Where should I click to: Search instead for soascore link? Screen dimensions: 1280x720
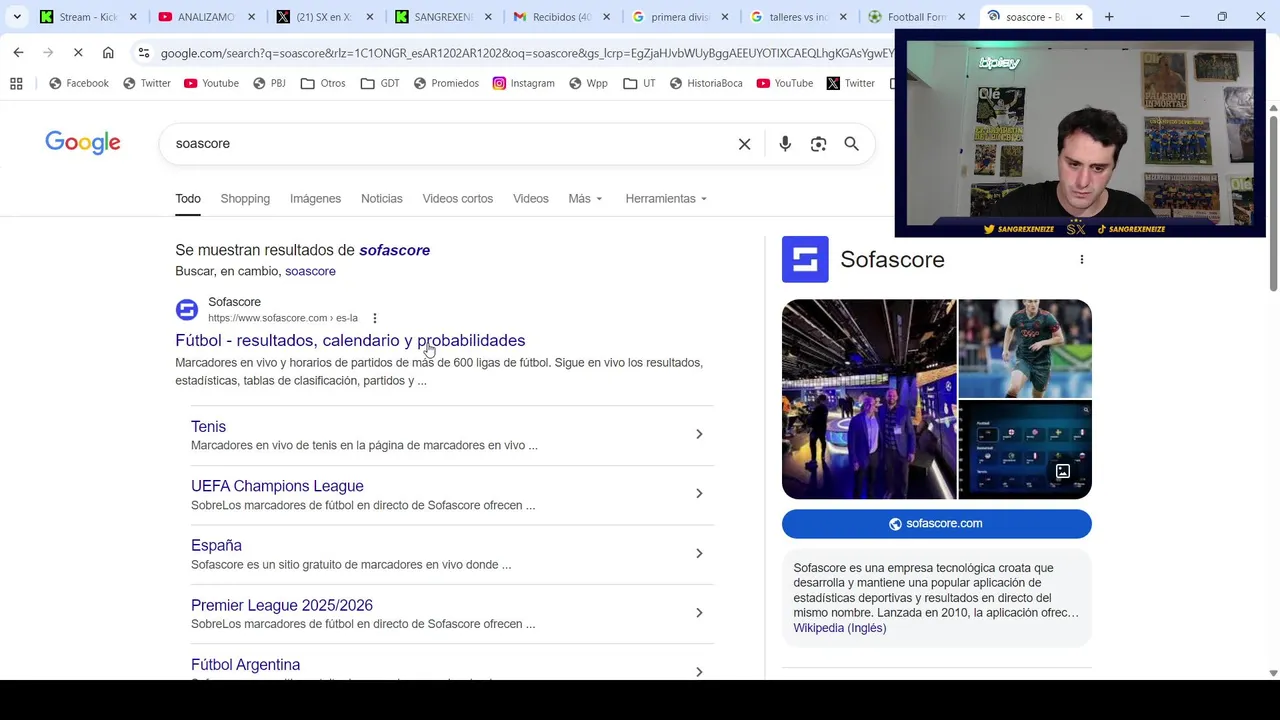(x=310, y=272)
